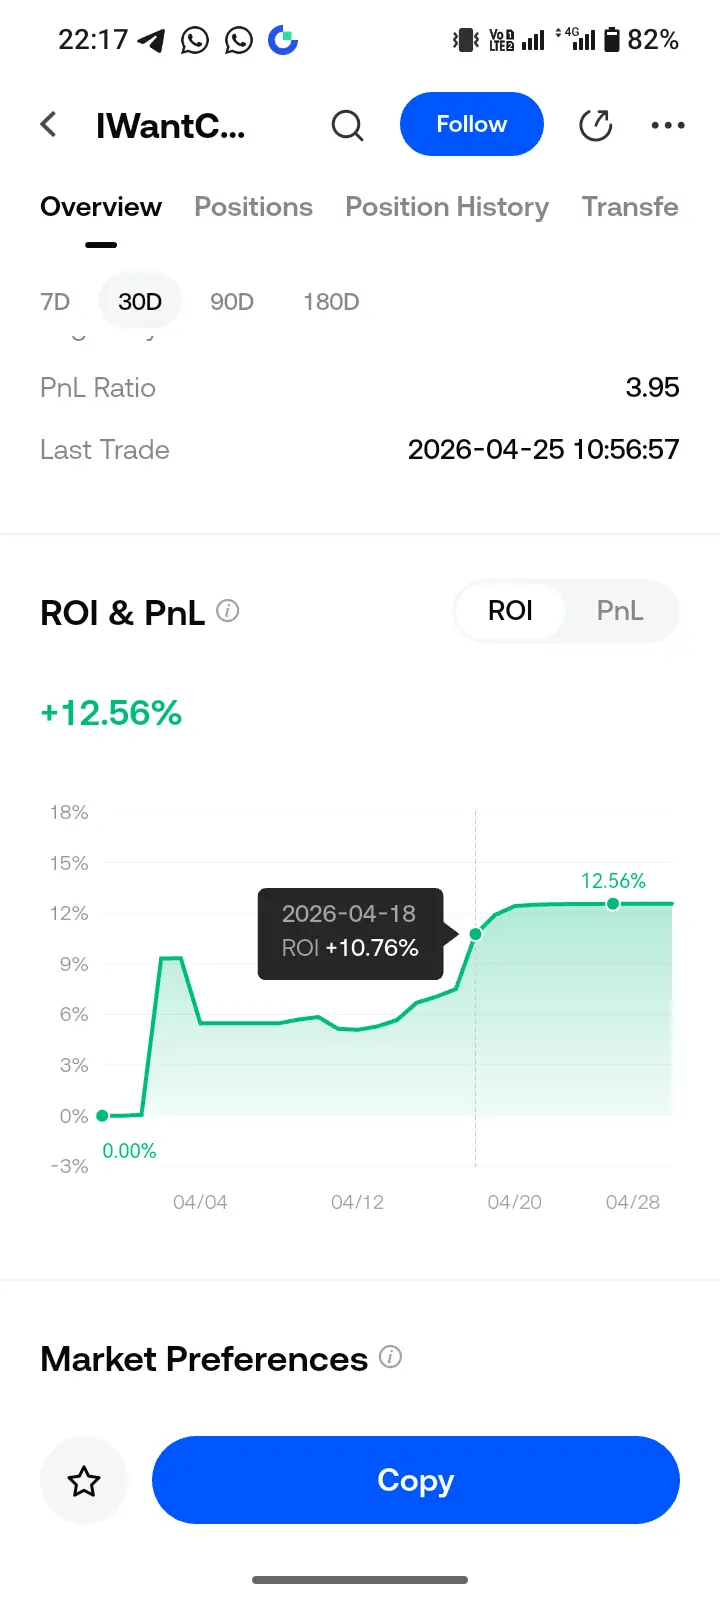
Task: Select the 90D time range
Action: 232,302
